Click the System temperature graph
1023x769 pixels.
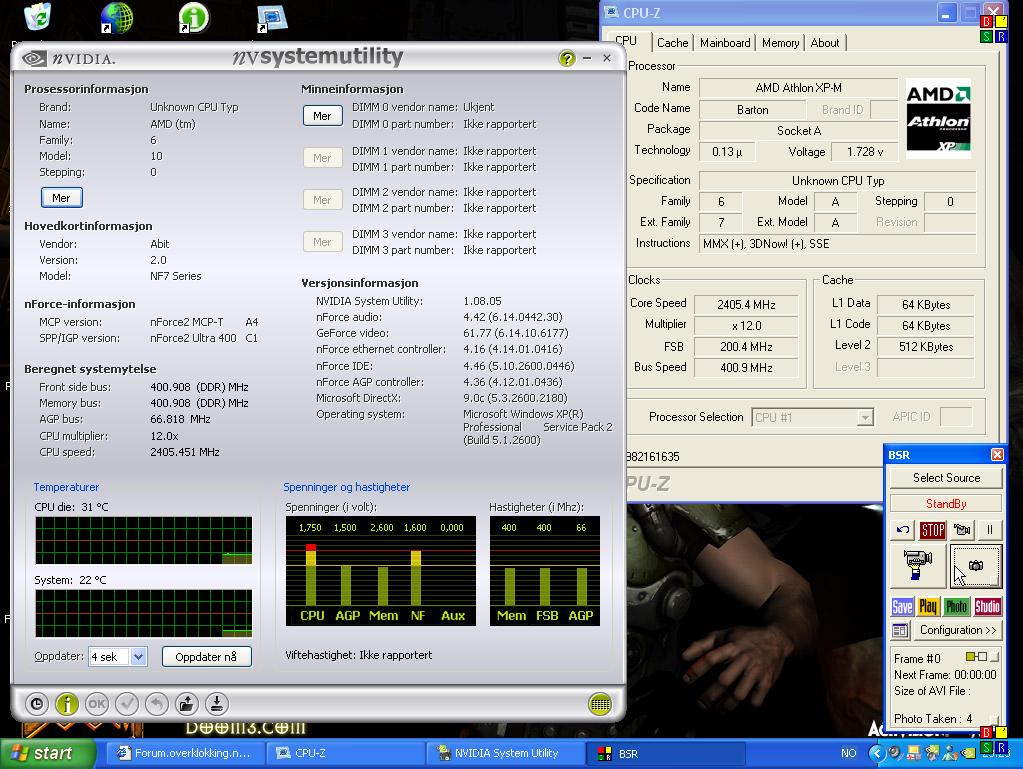[x=144, y=613]
